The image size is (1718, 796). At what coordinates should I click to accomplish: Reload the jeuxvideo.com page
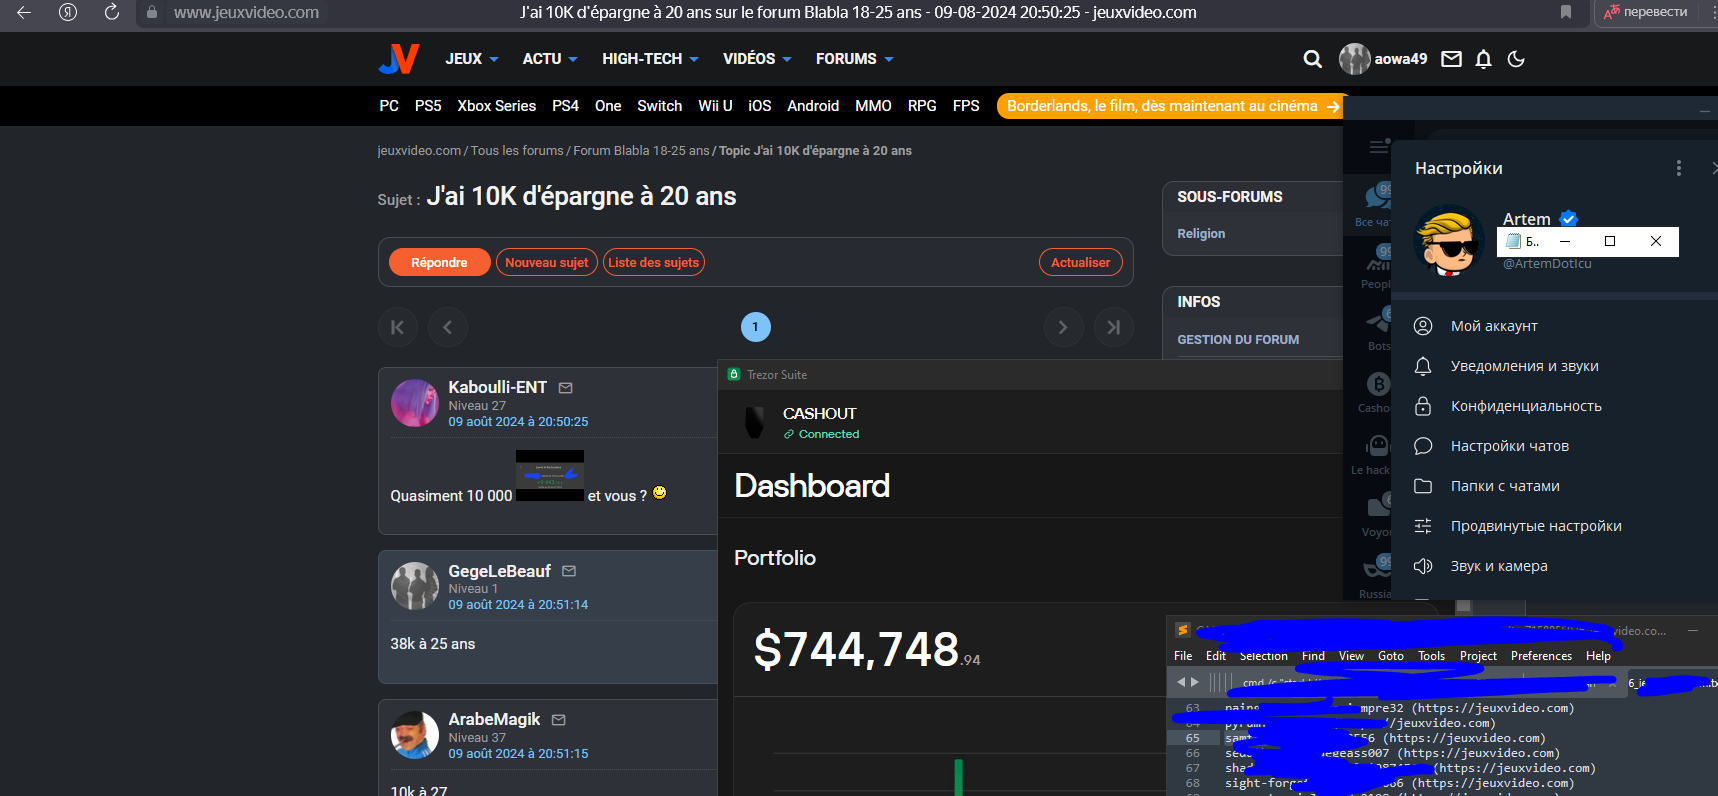coord(112,12)
